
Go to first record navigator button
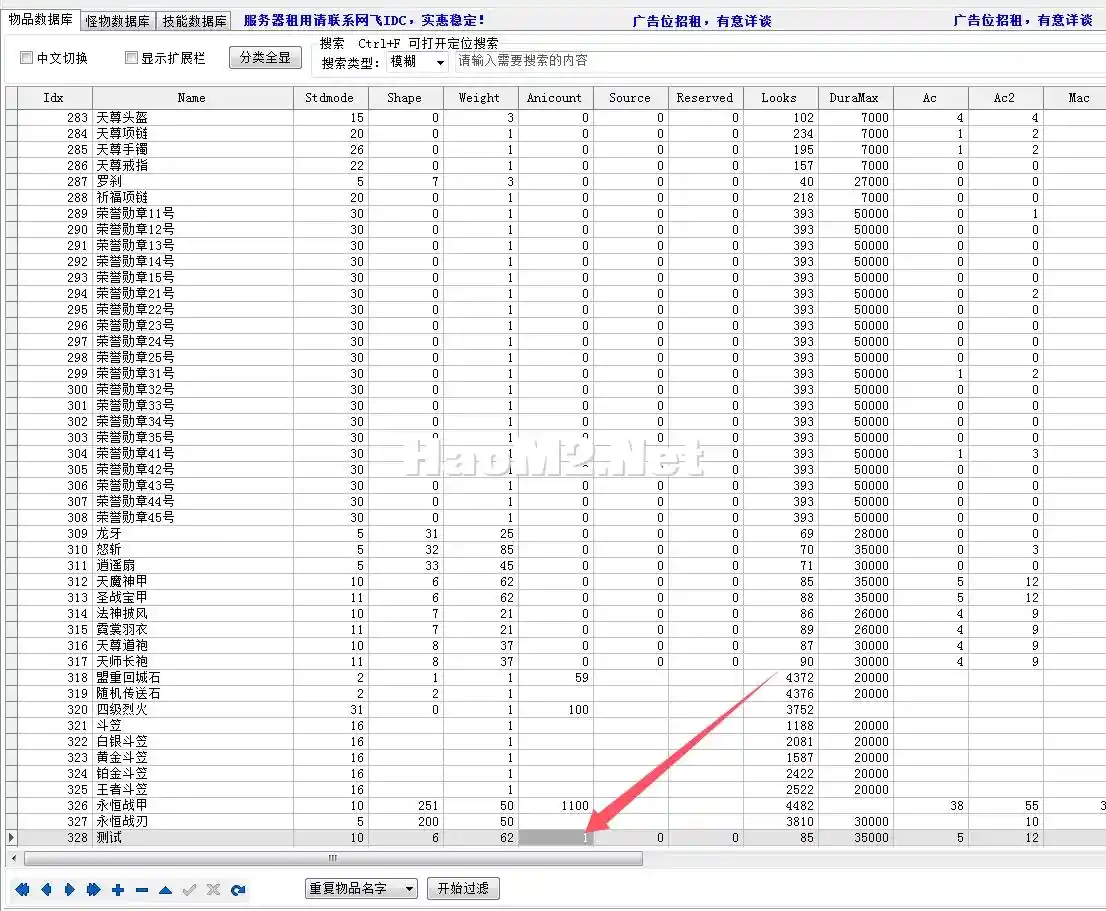pyautogui.click(x=22, y=889)
